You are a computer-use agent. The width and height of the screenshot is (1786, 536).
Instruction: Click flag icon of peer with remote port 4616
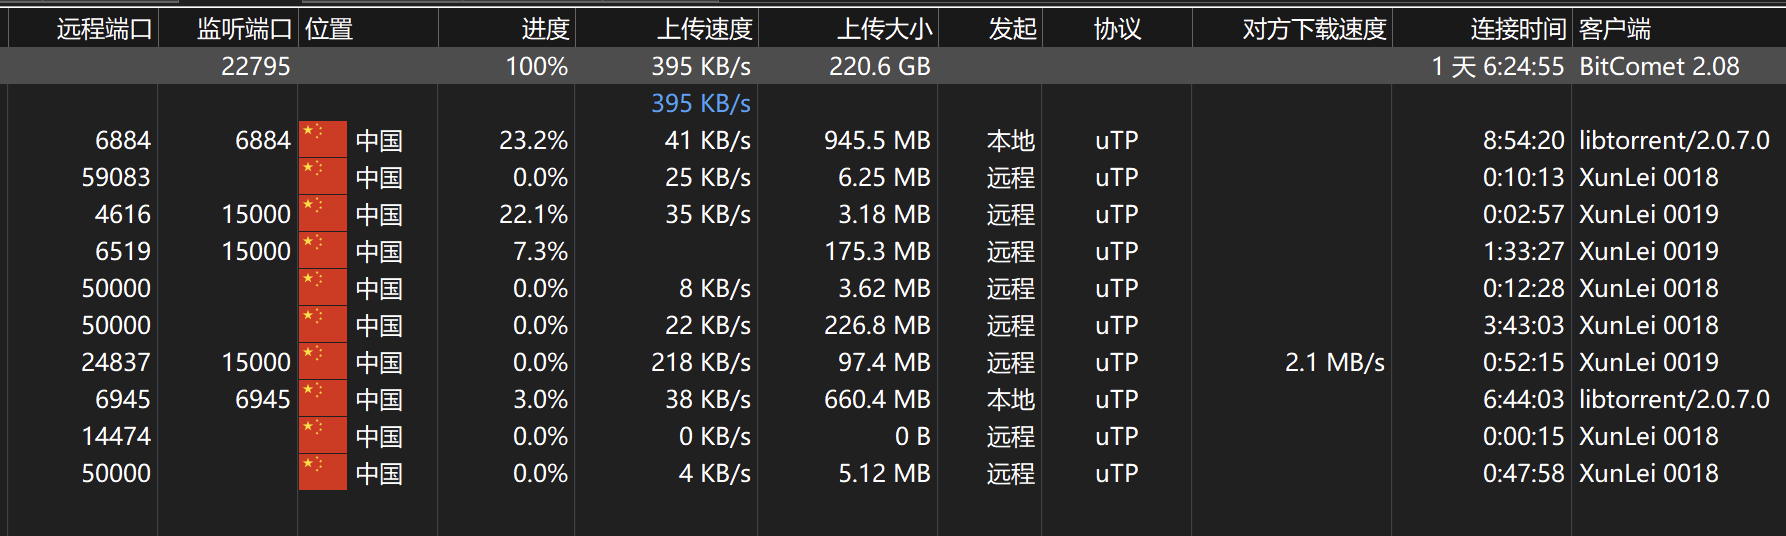323,214
